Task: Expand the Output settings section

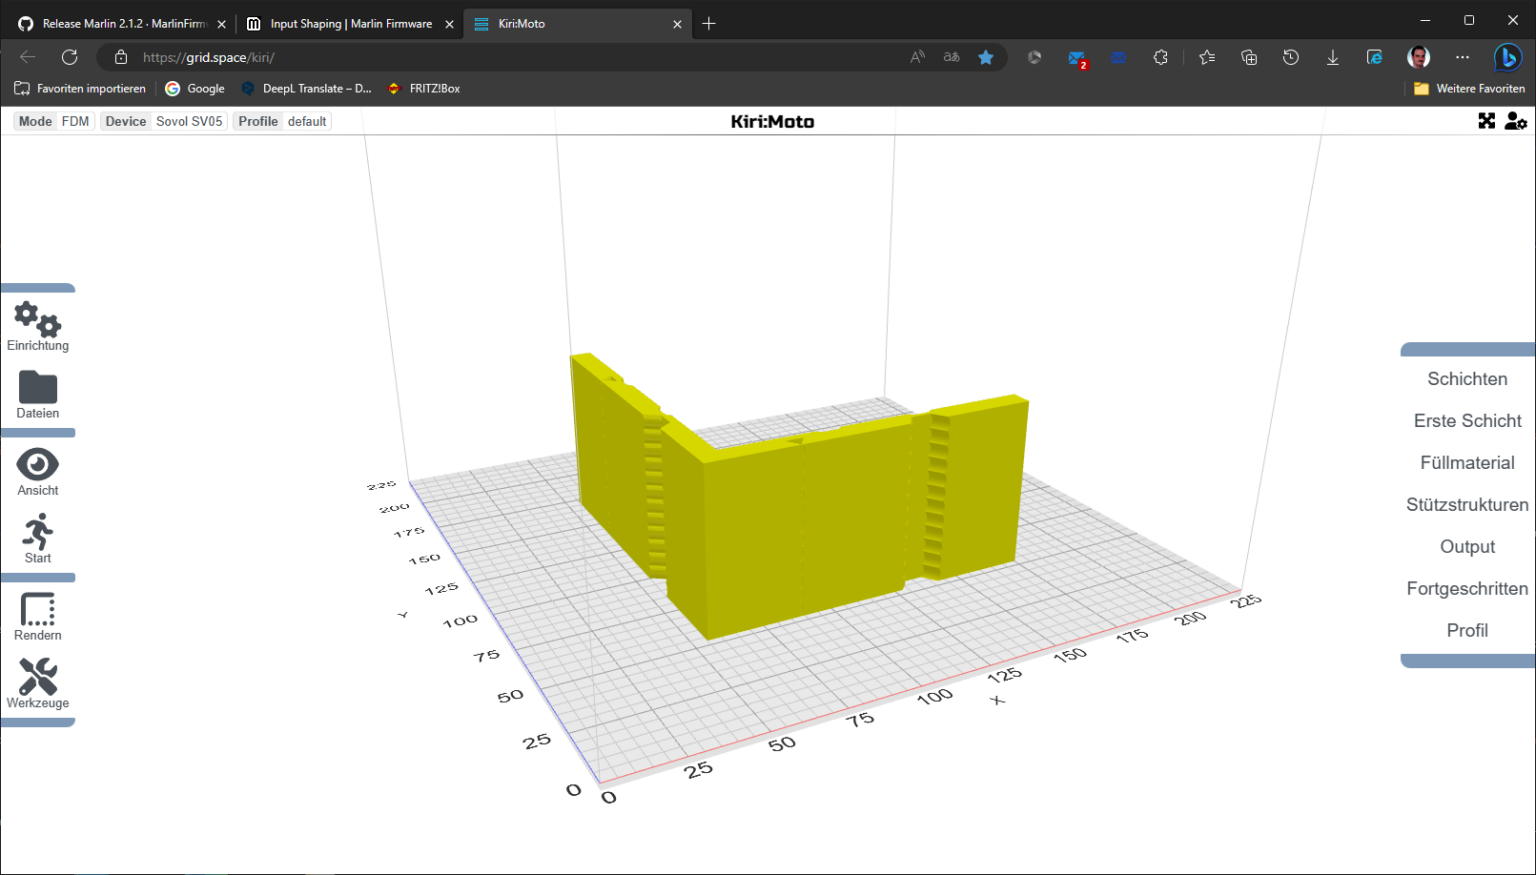Action: pos(1467,547)
